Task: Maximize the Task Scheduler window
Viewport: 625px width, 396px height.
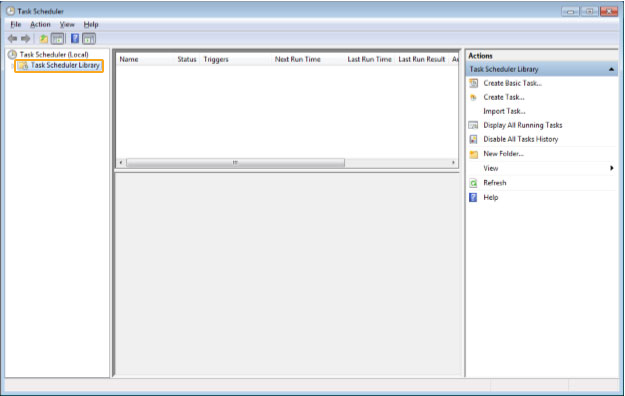Action: coord(589,12)
